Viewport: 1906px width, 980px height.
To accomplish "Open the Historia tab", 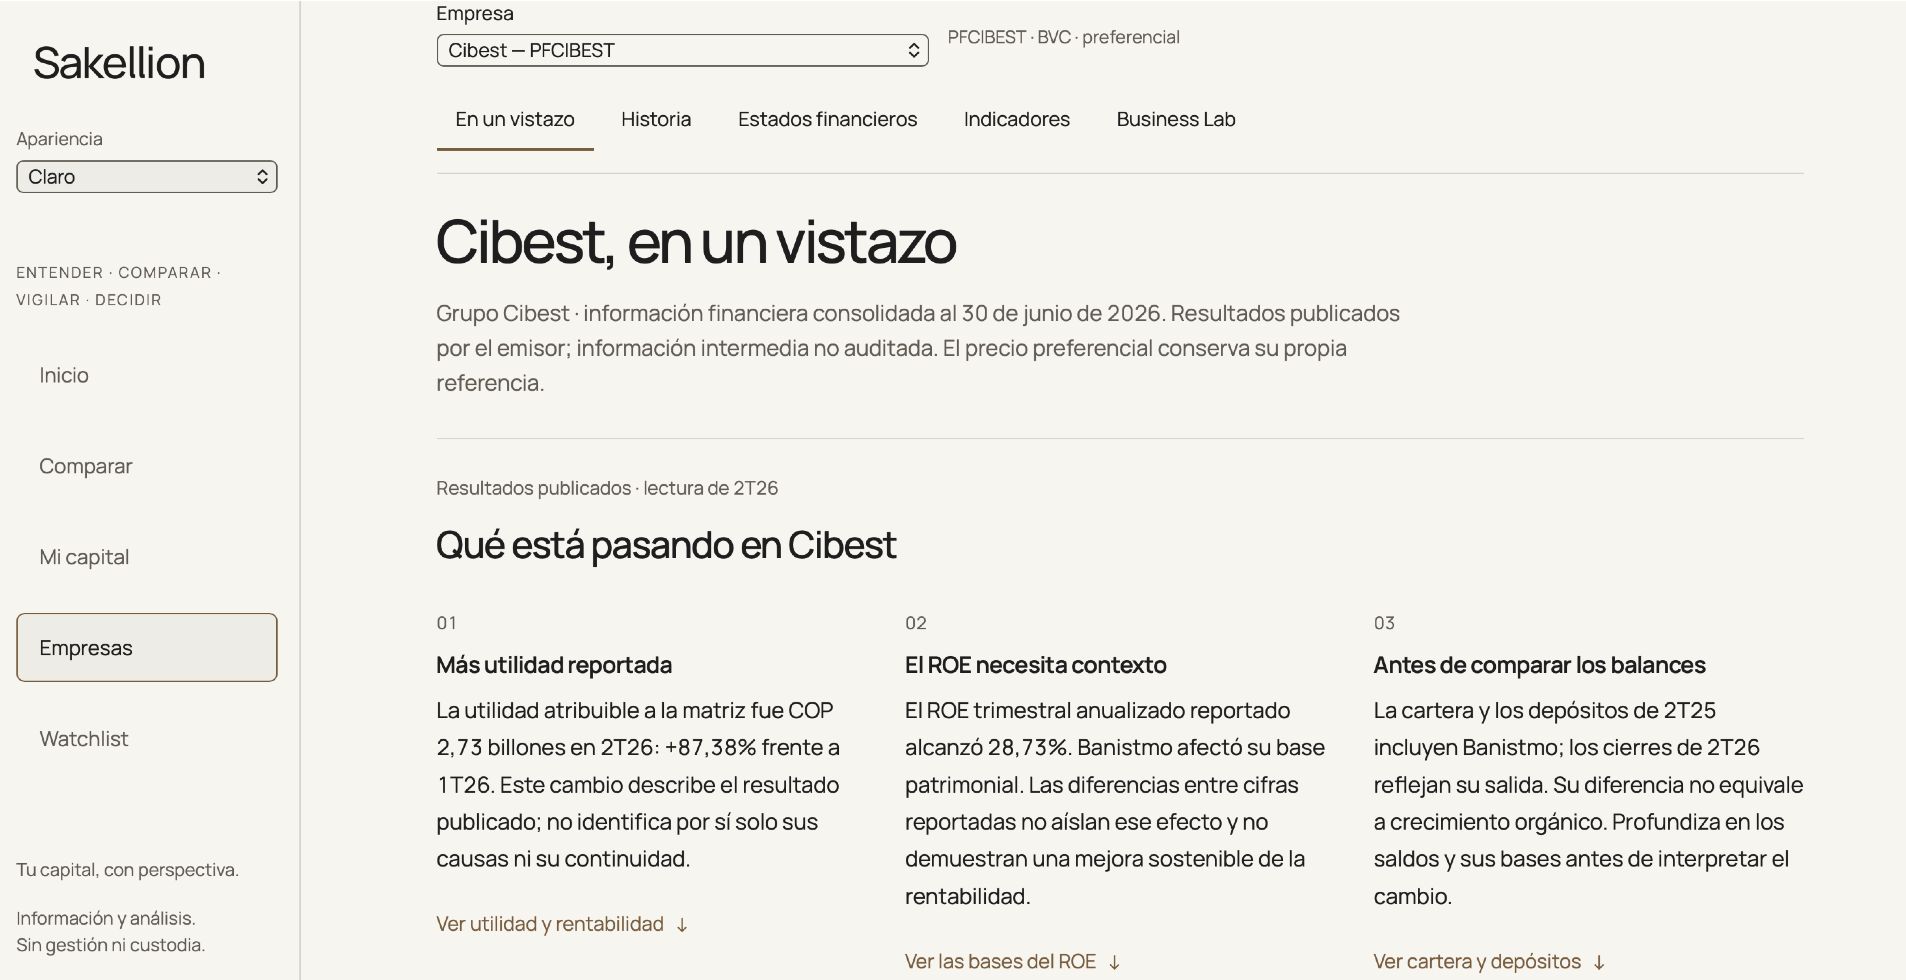I will coord(656,120).
